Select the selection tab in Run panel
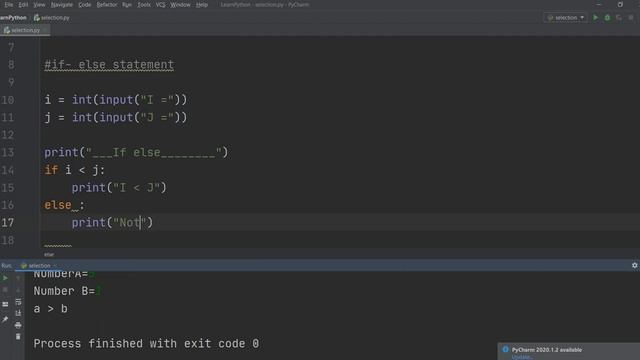This screenshot has width=640, height=360. click(38, 266)
